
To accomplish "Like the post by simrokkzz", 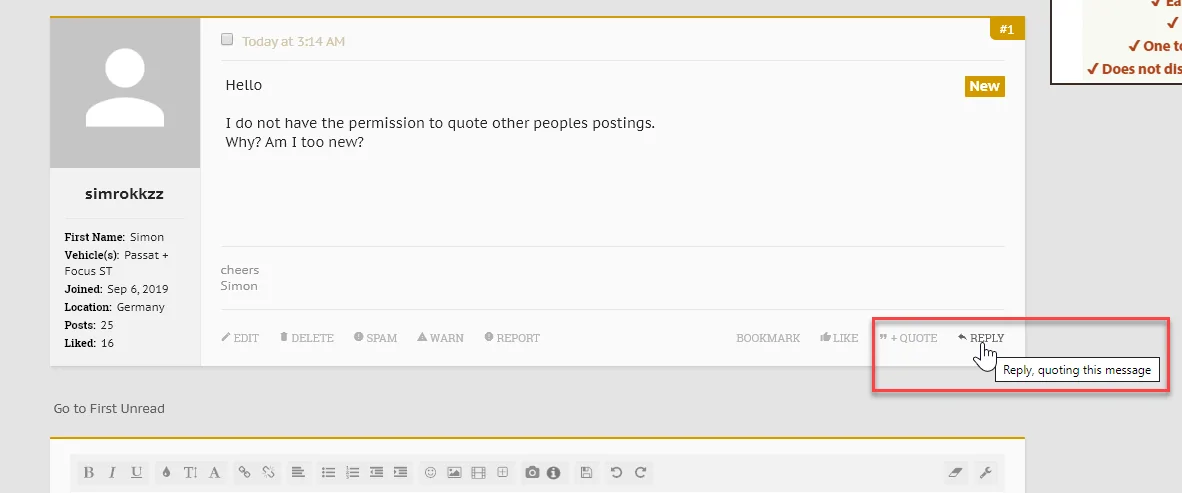I will tap(839, 338).
